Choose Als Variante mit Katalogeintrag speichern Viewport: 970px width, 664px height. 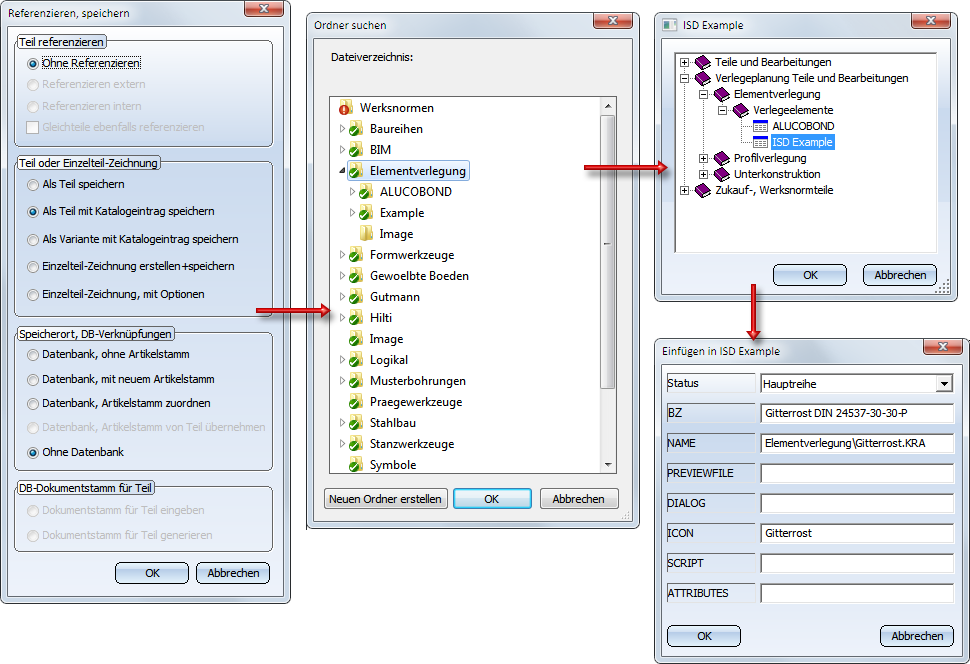(x=33, y=239)
